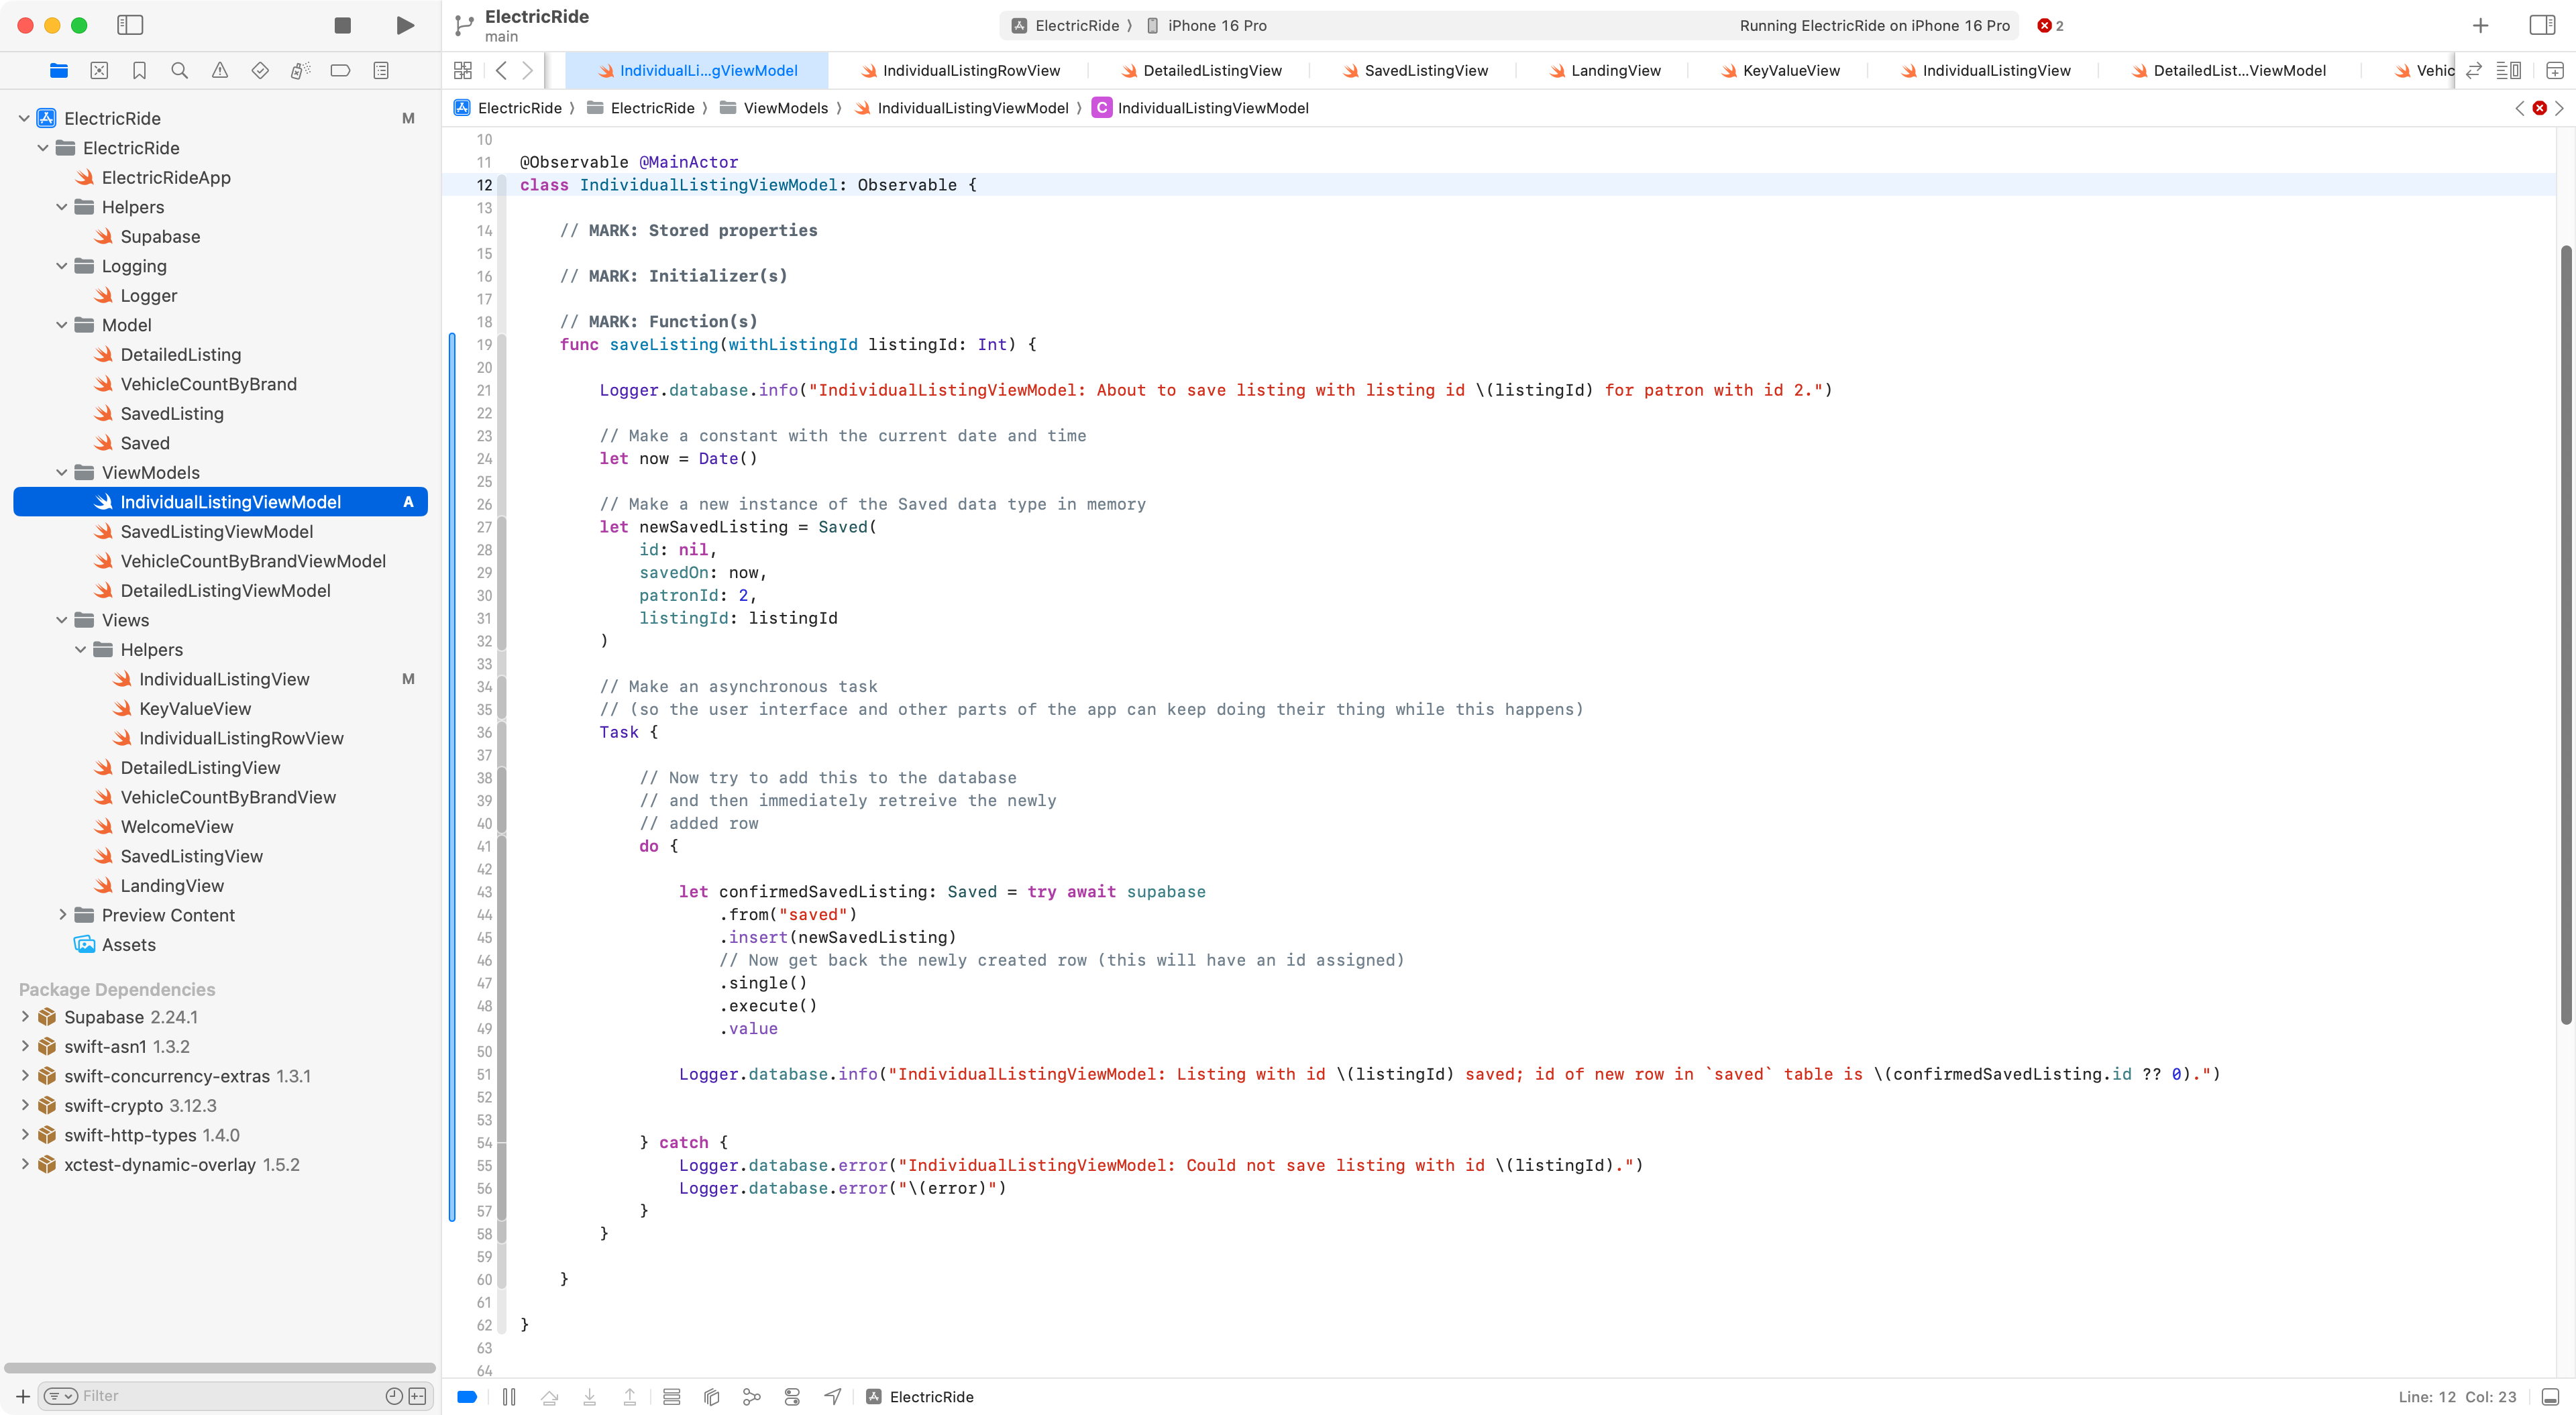Click the Run (play) button
Screen dimensions: 2576x1415
(405, 26)
